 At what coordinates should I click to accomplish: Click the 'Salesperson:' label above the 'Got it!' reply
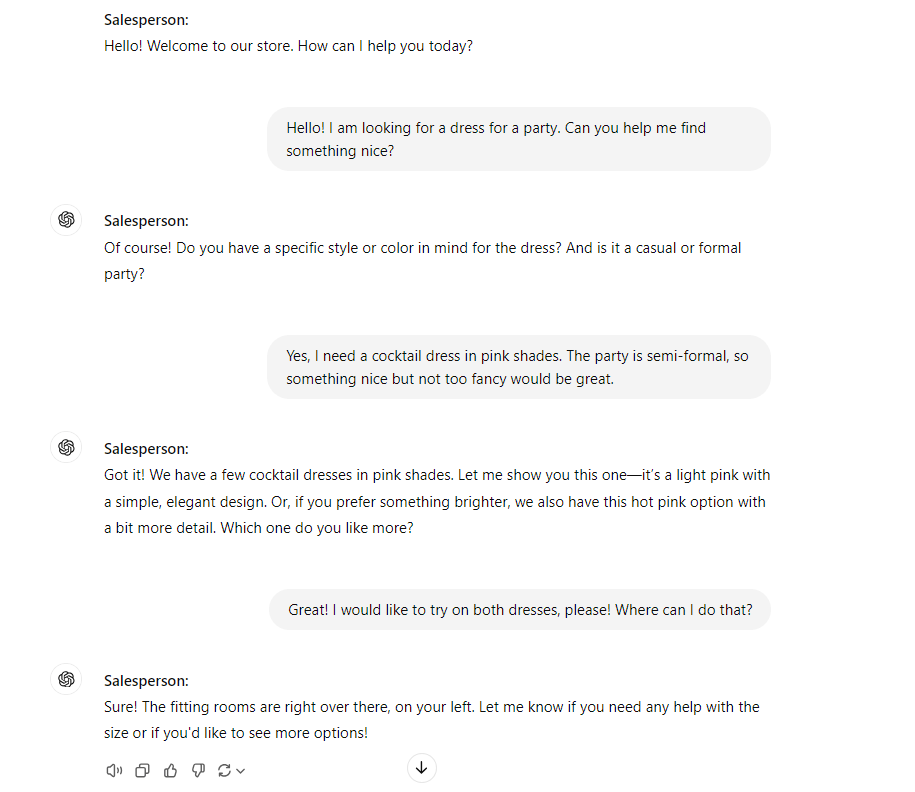point(146,448)
